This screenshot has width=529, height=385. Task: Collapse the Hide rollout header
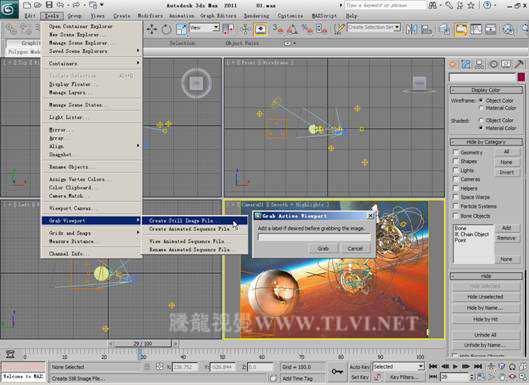point(486,276)
